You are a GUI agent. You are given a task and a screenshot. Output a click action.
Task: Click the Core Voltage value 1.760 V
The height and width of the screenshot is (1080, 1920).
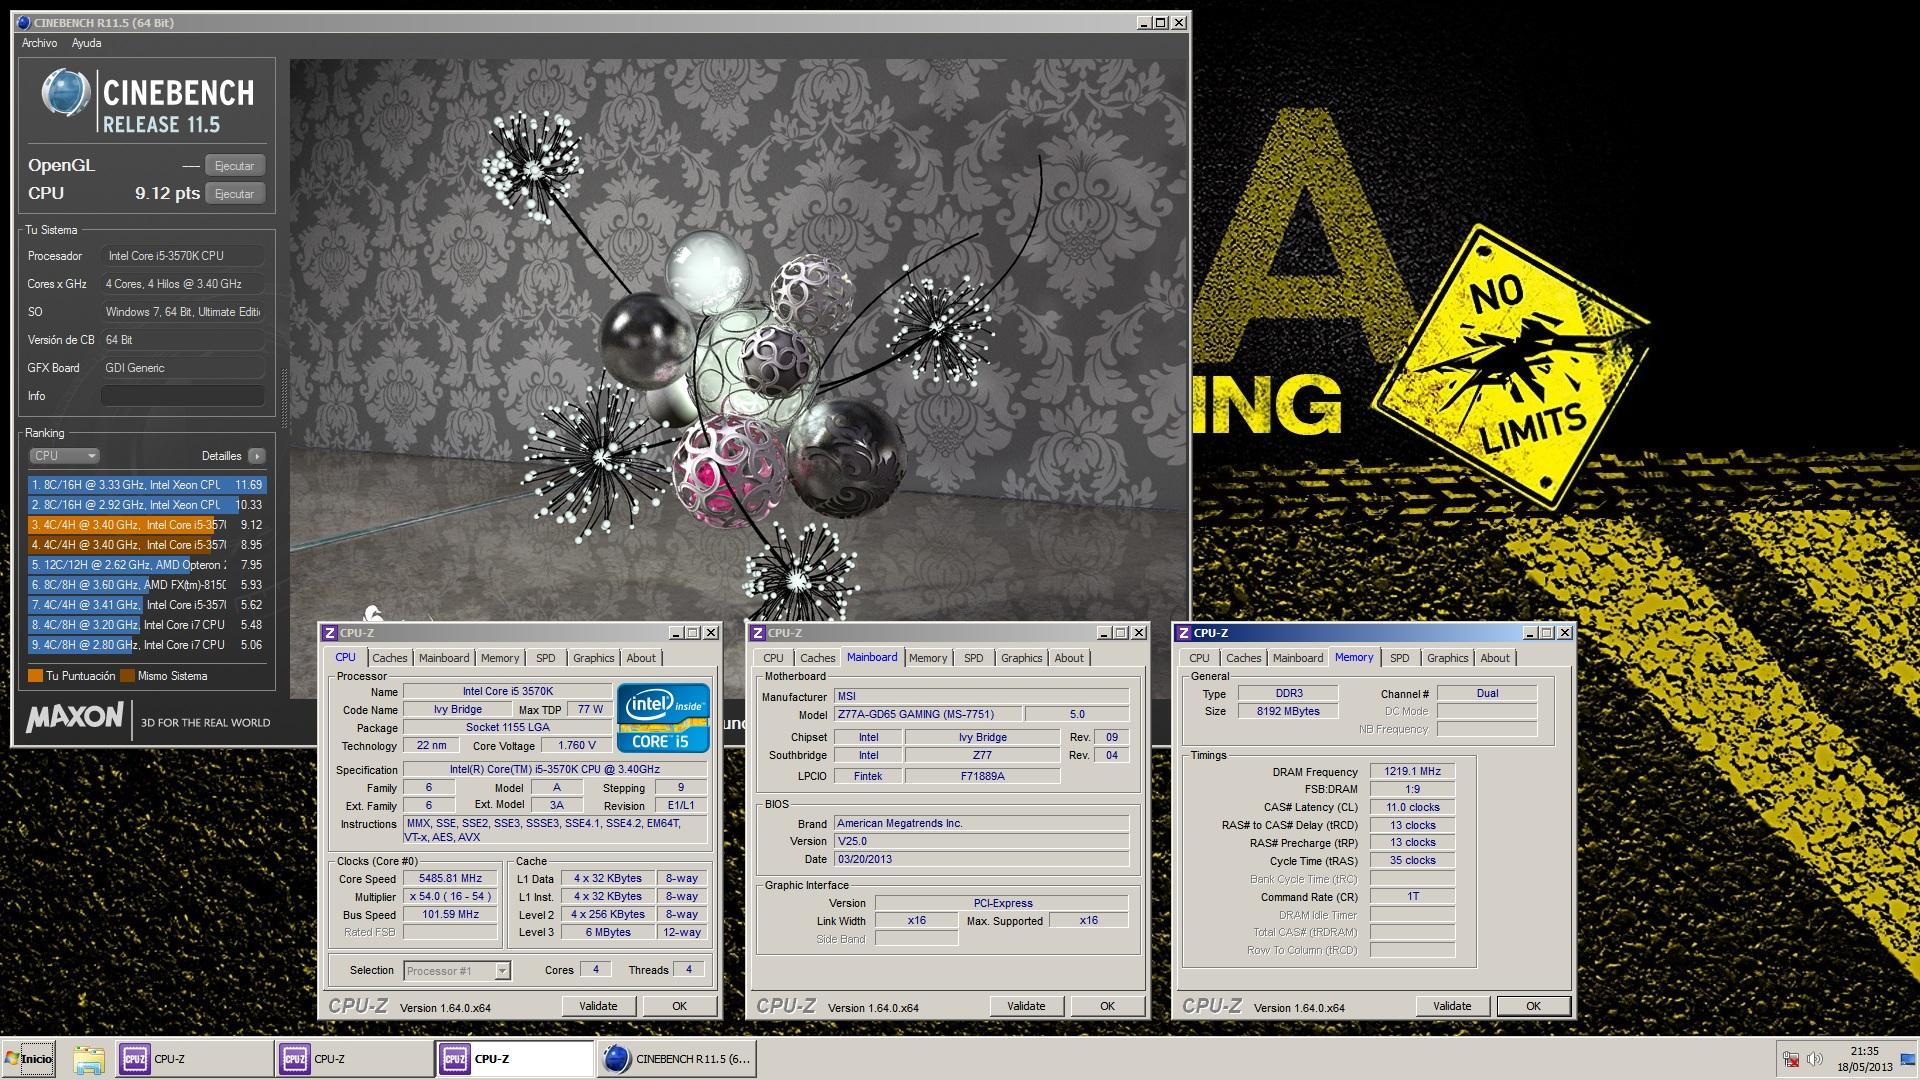pos(577,746)
